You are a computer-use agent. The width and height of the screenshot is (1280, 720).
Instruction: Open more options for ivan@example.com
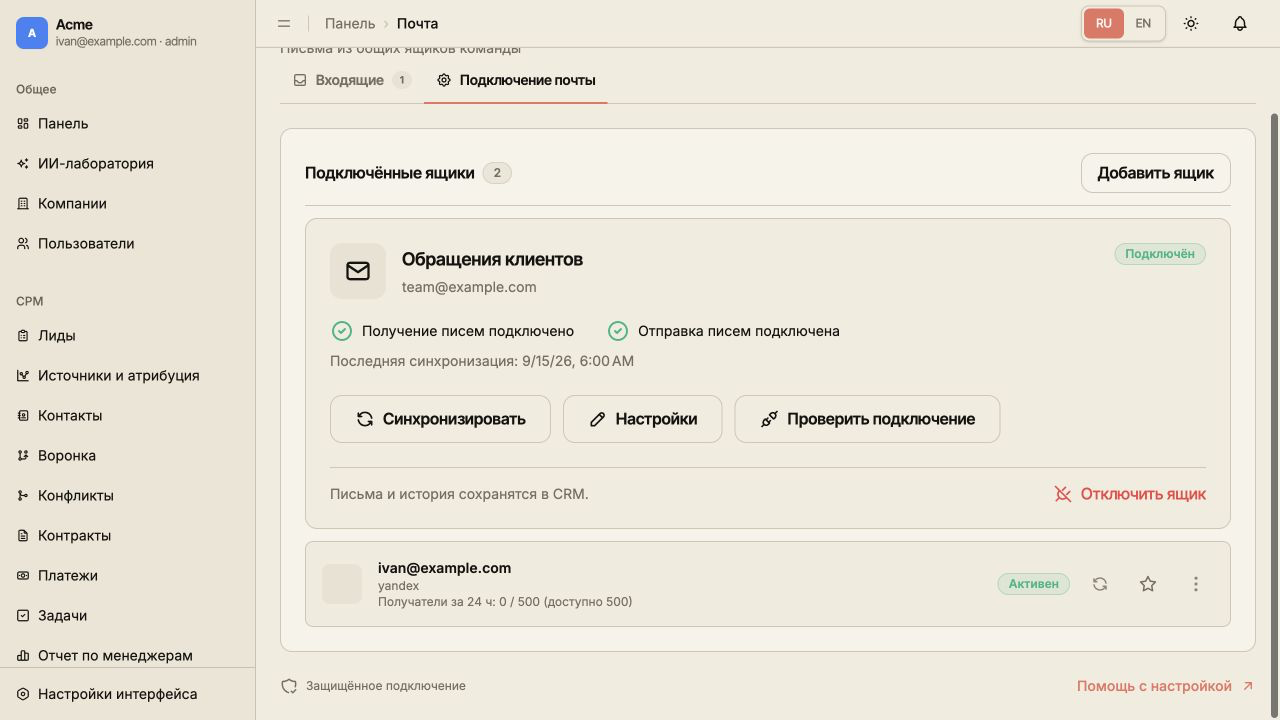pos(1196,584)
